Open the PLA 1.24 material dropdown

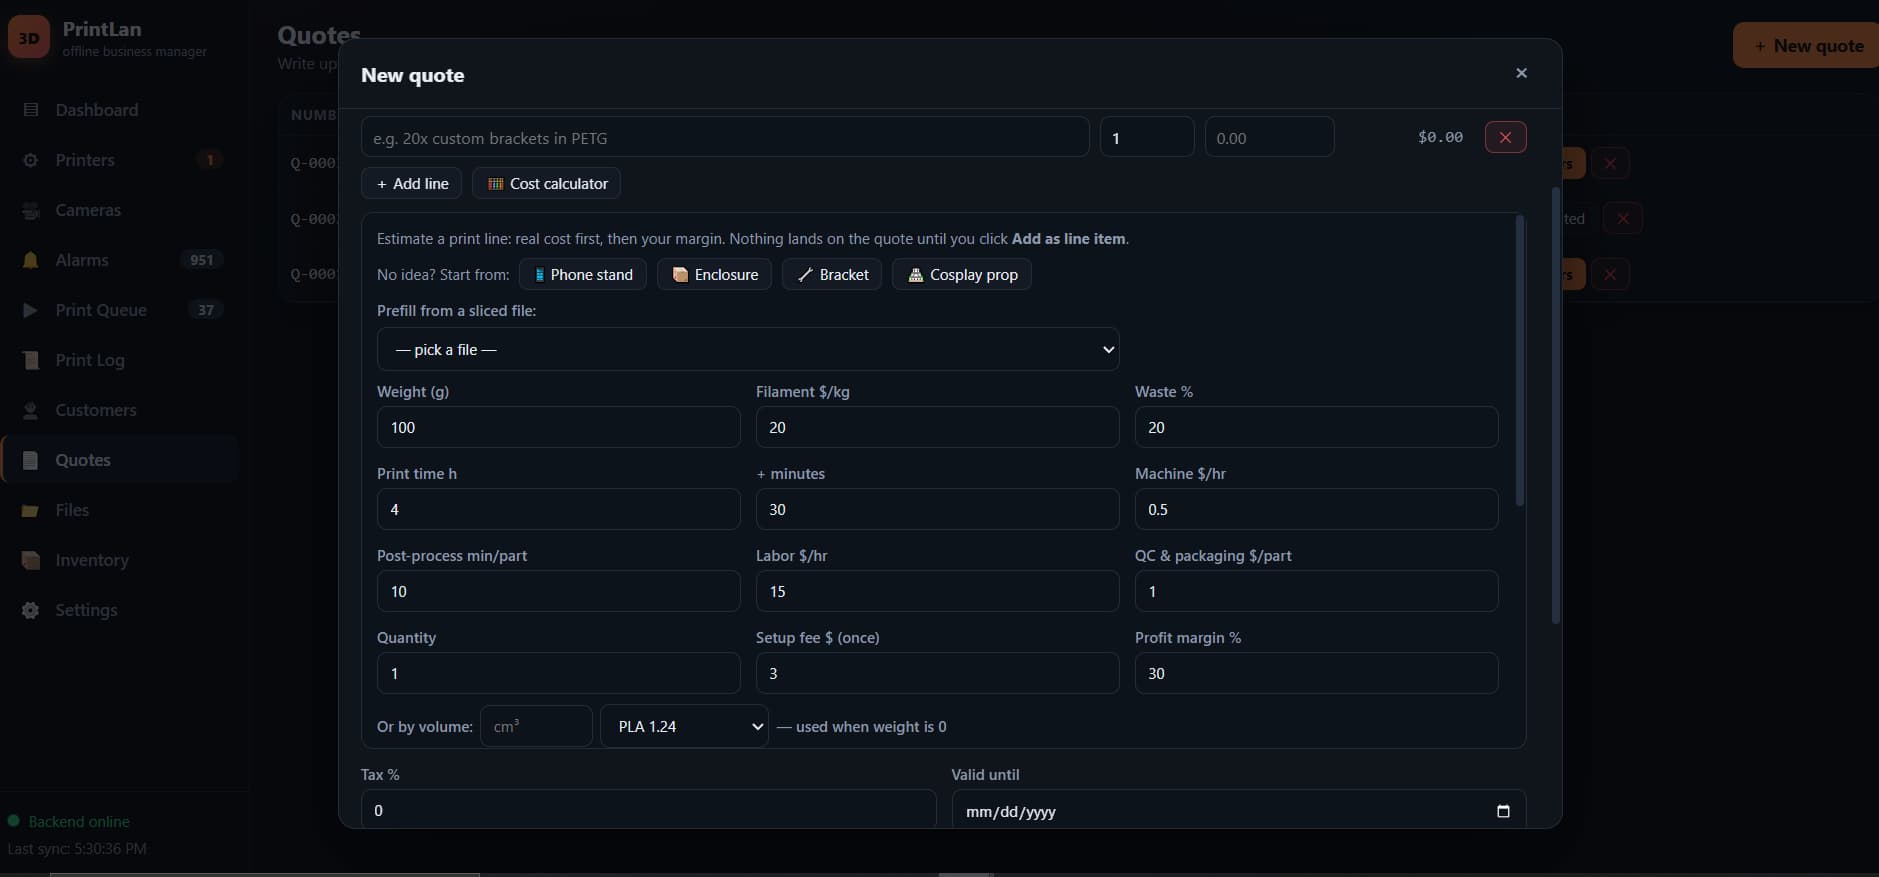pyautogui.click(x=684, y=726)
